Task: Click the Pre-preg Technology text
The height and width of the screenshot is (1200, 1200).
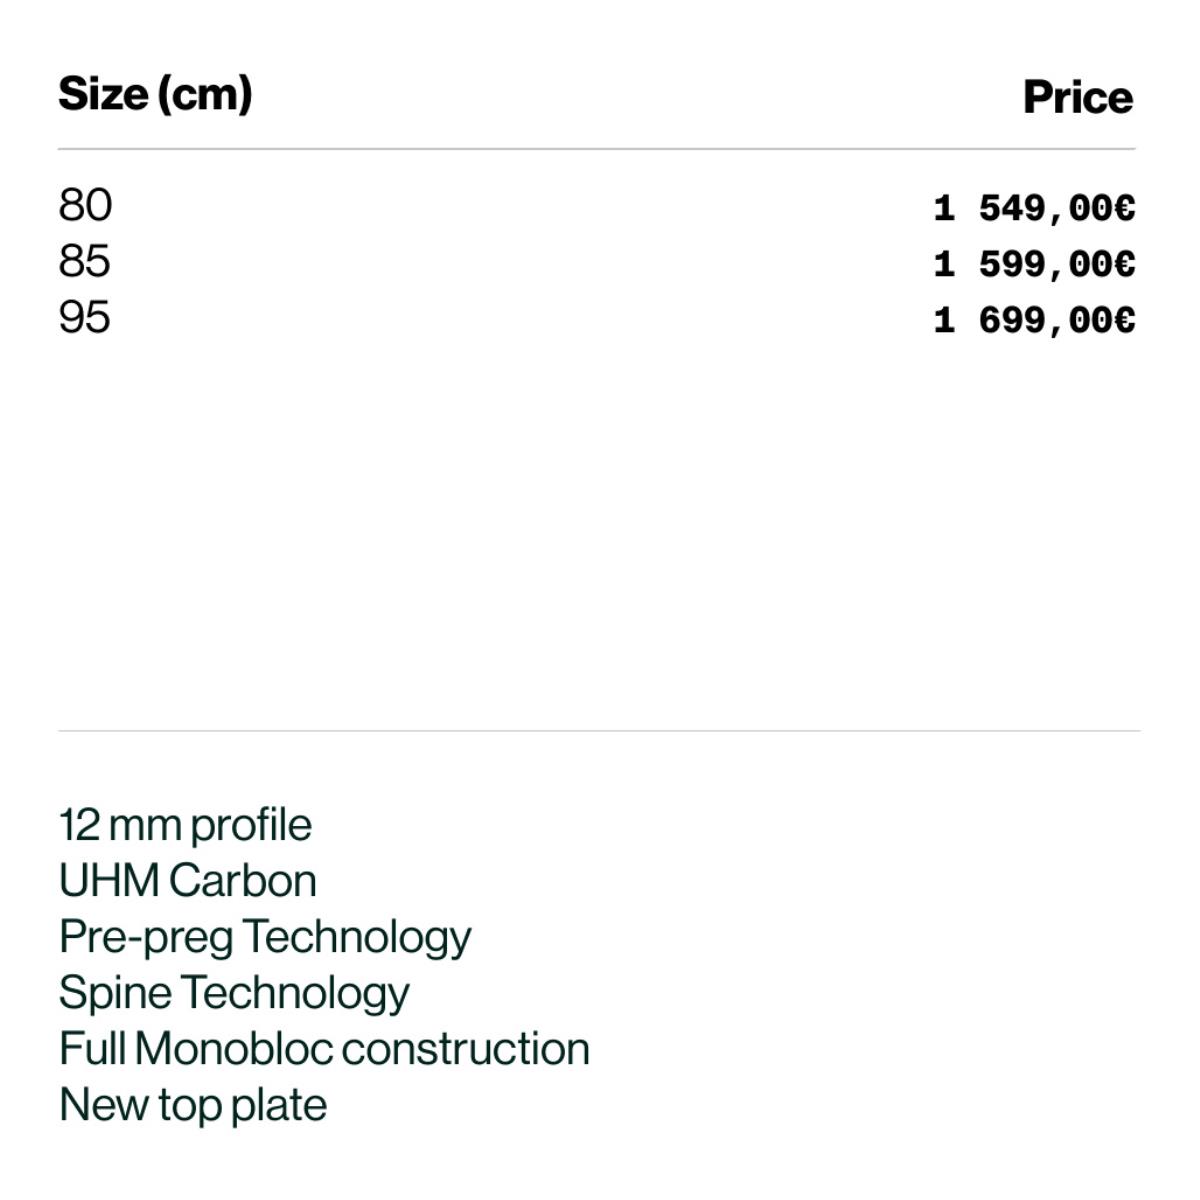Action: coord(265,938)
